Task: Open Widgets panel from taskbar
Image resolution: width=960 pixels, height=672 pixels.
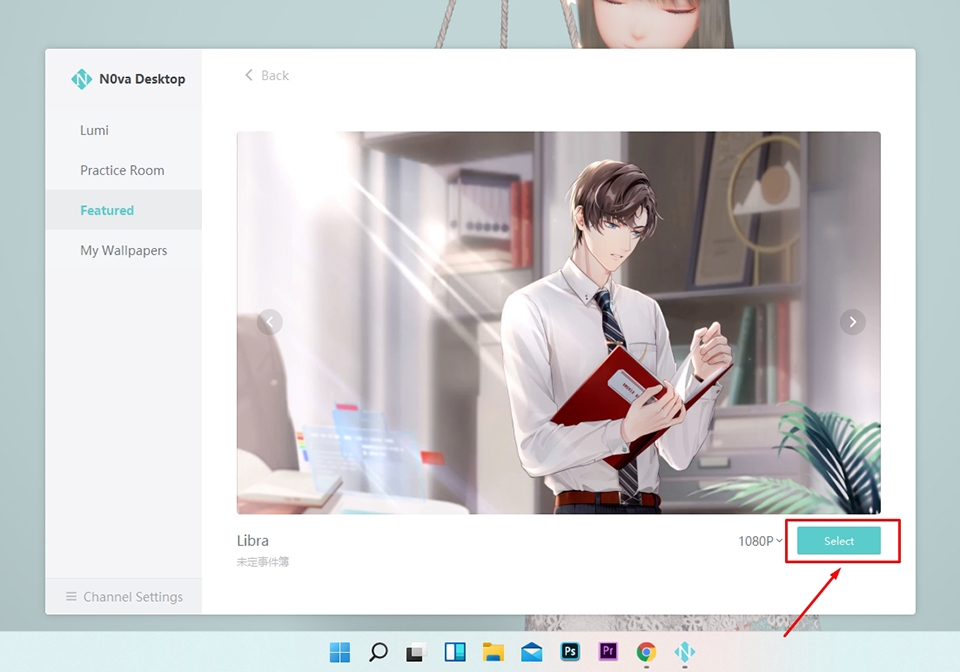Action: 455,652
